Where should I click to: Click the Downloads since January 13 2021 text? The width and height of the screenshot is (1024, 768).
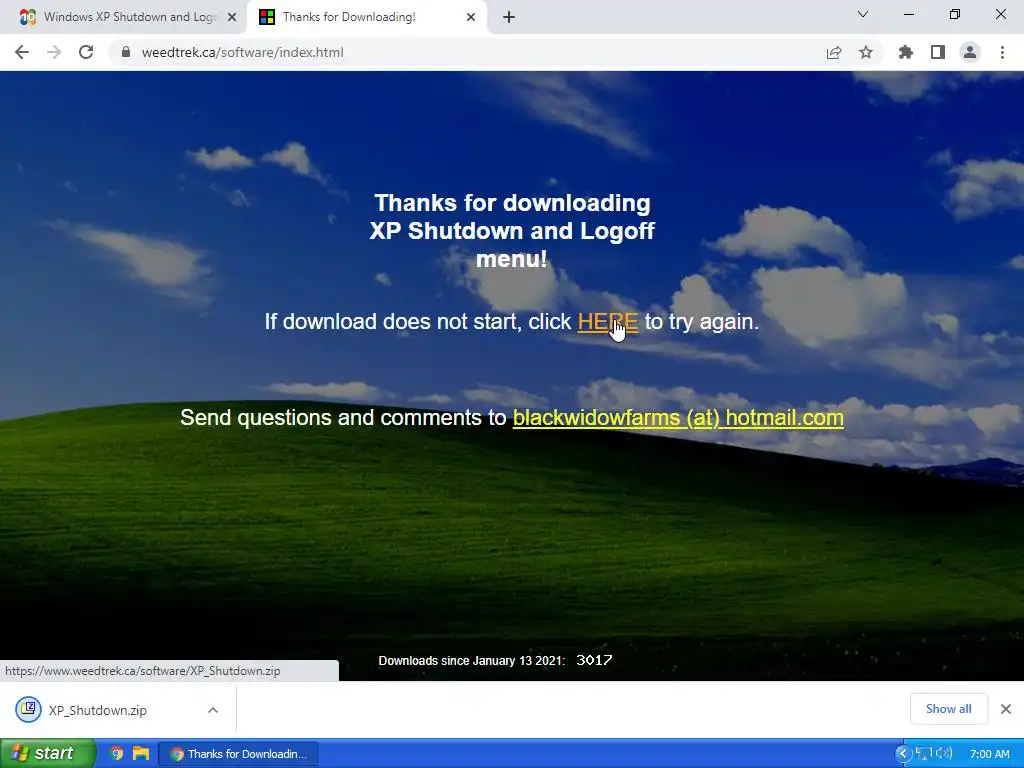(x=472, y=660)
